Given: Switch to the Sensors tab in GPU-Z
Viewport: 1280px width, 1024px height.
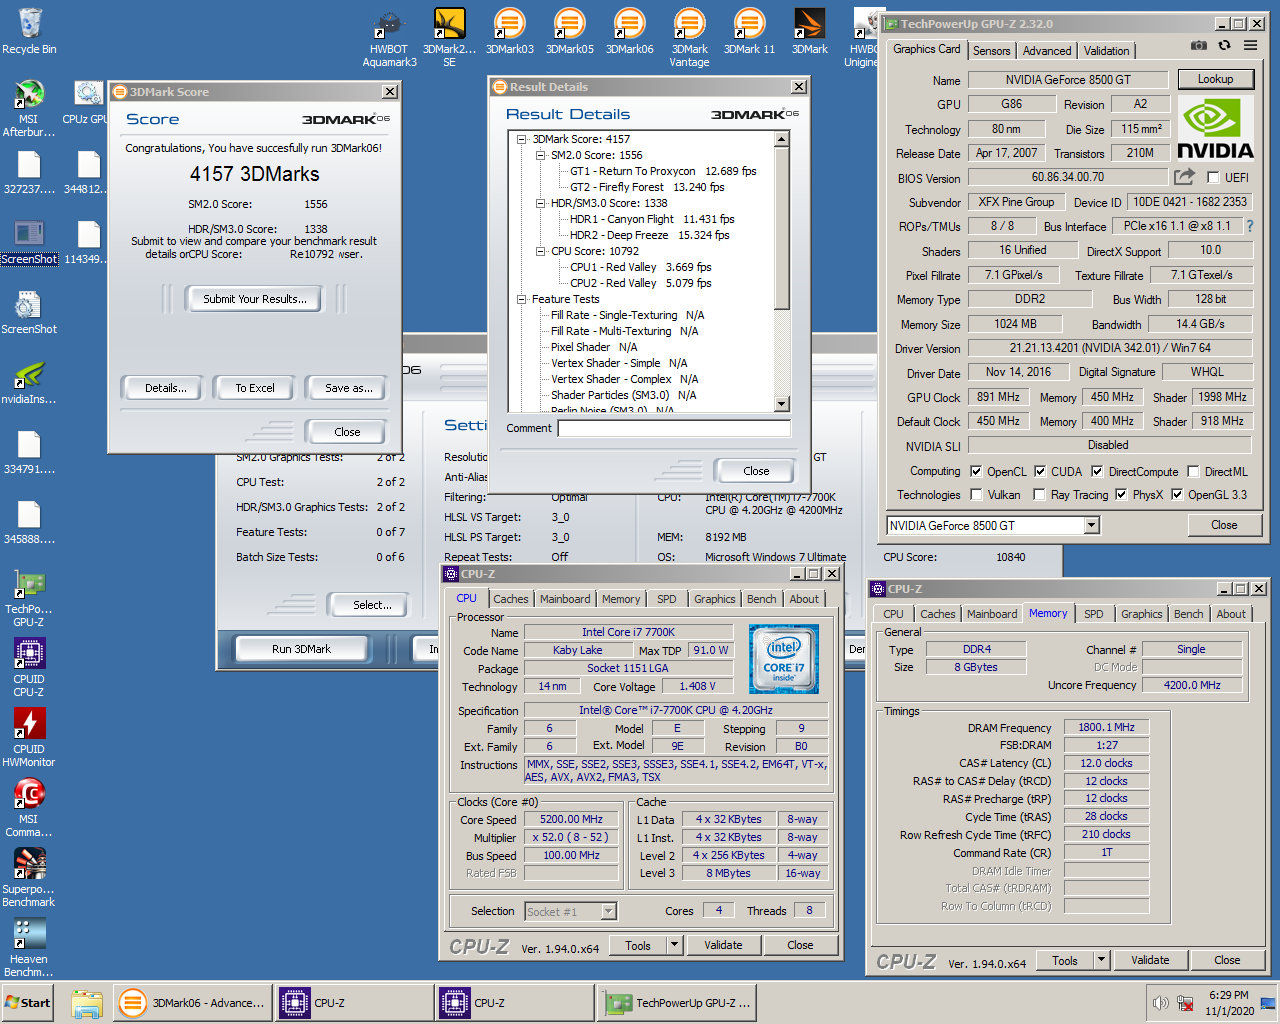Looking at the screenshot, I should click(x=991, y=50).
